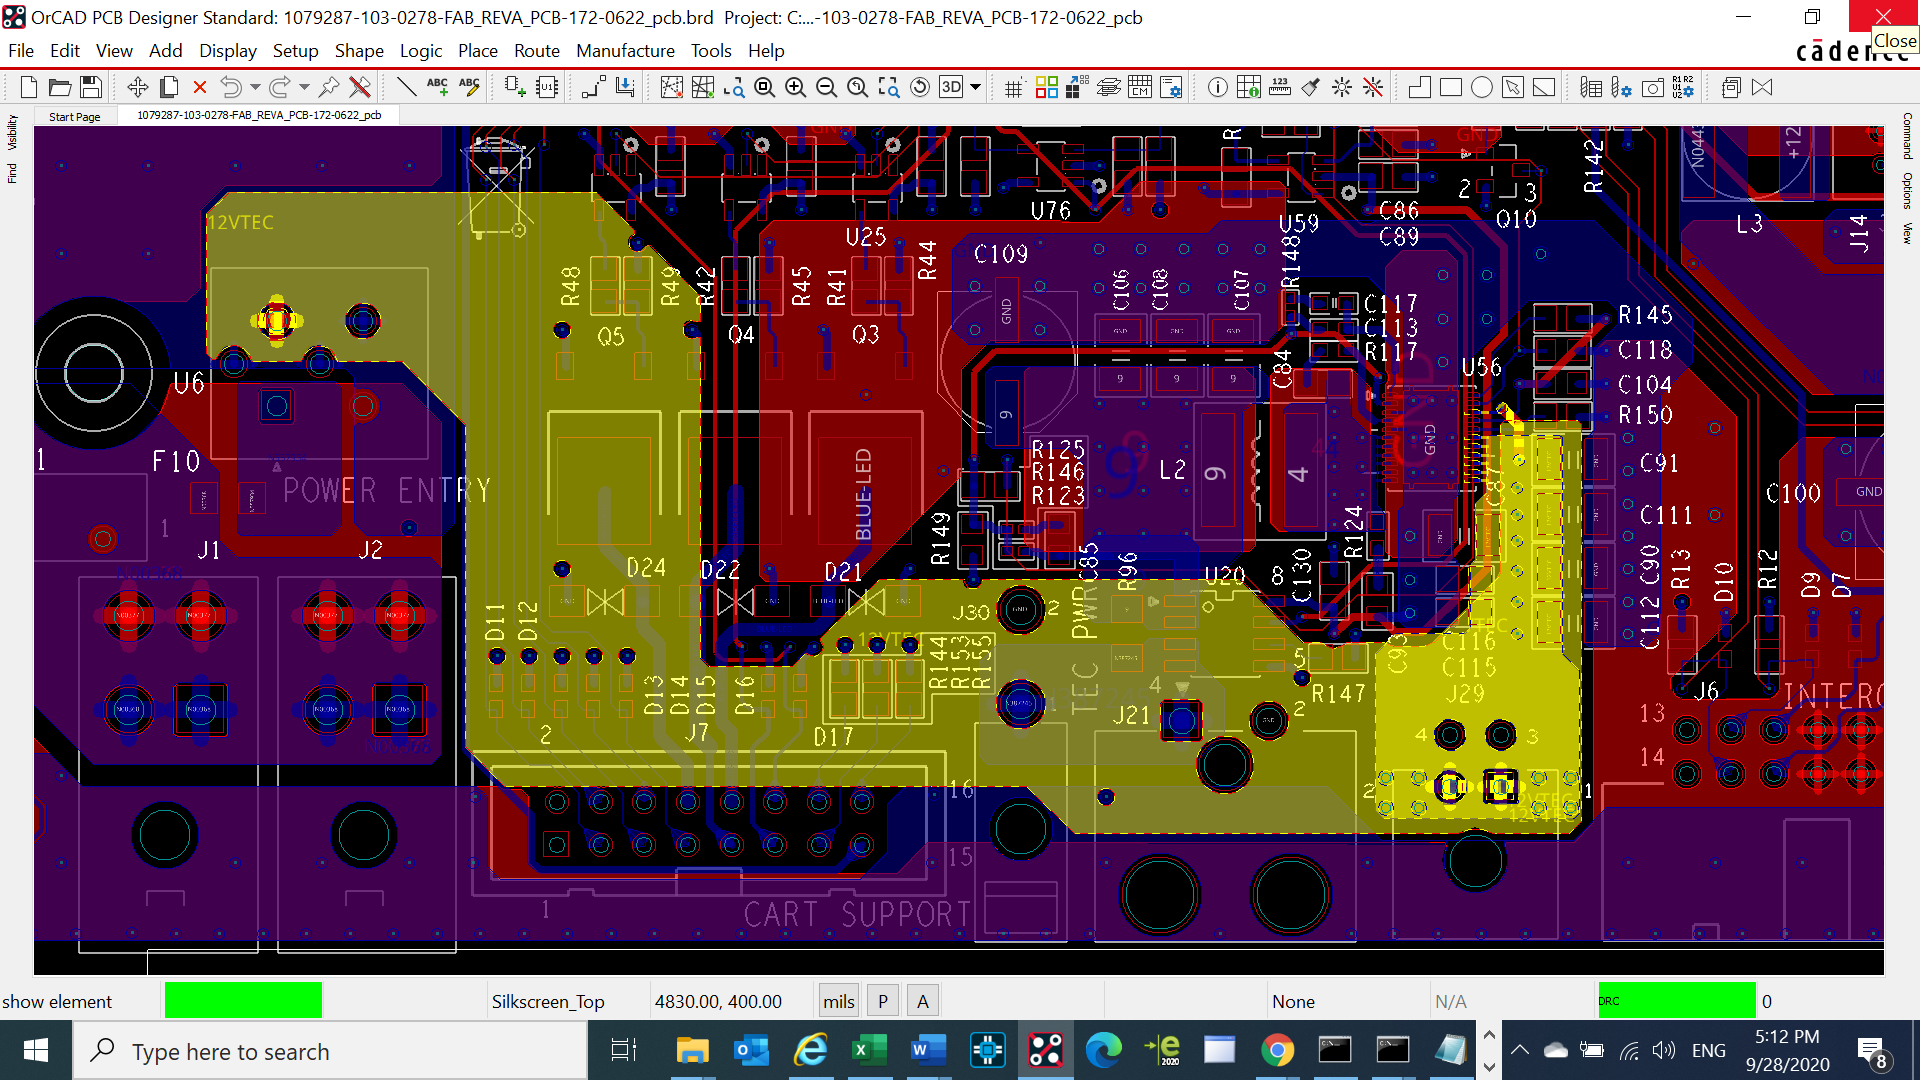Expand the Find side panel
Image resolution: width=1920 pixels, height=1080 pixels.
(x=12, y=174)
